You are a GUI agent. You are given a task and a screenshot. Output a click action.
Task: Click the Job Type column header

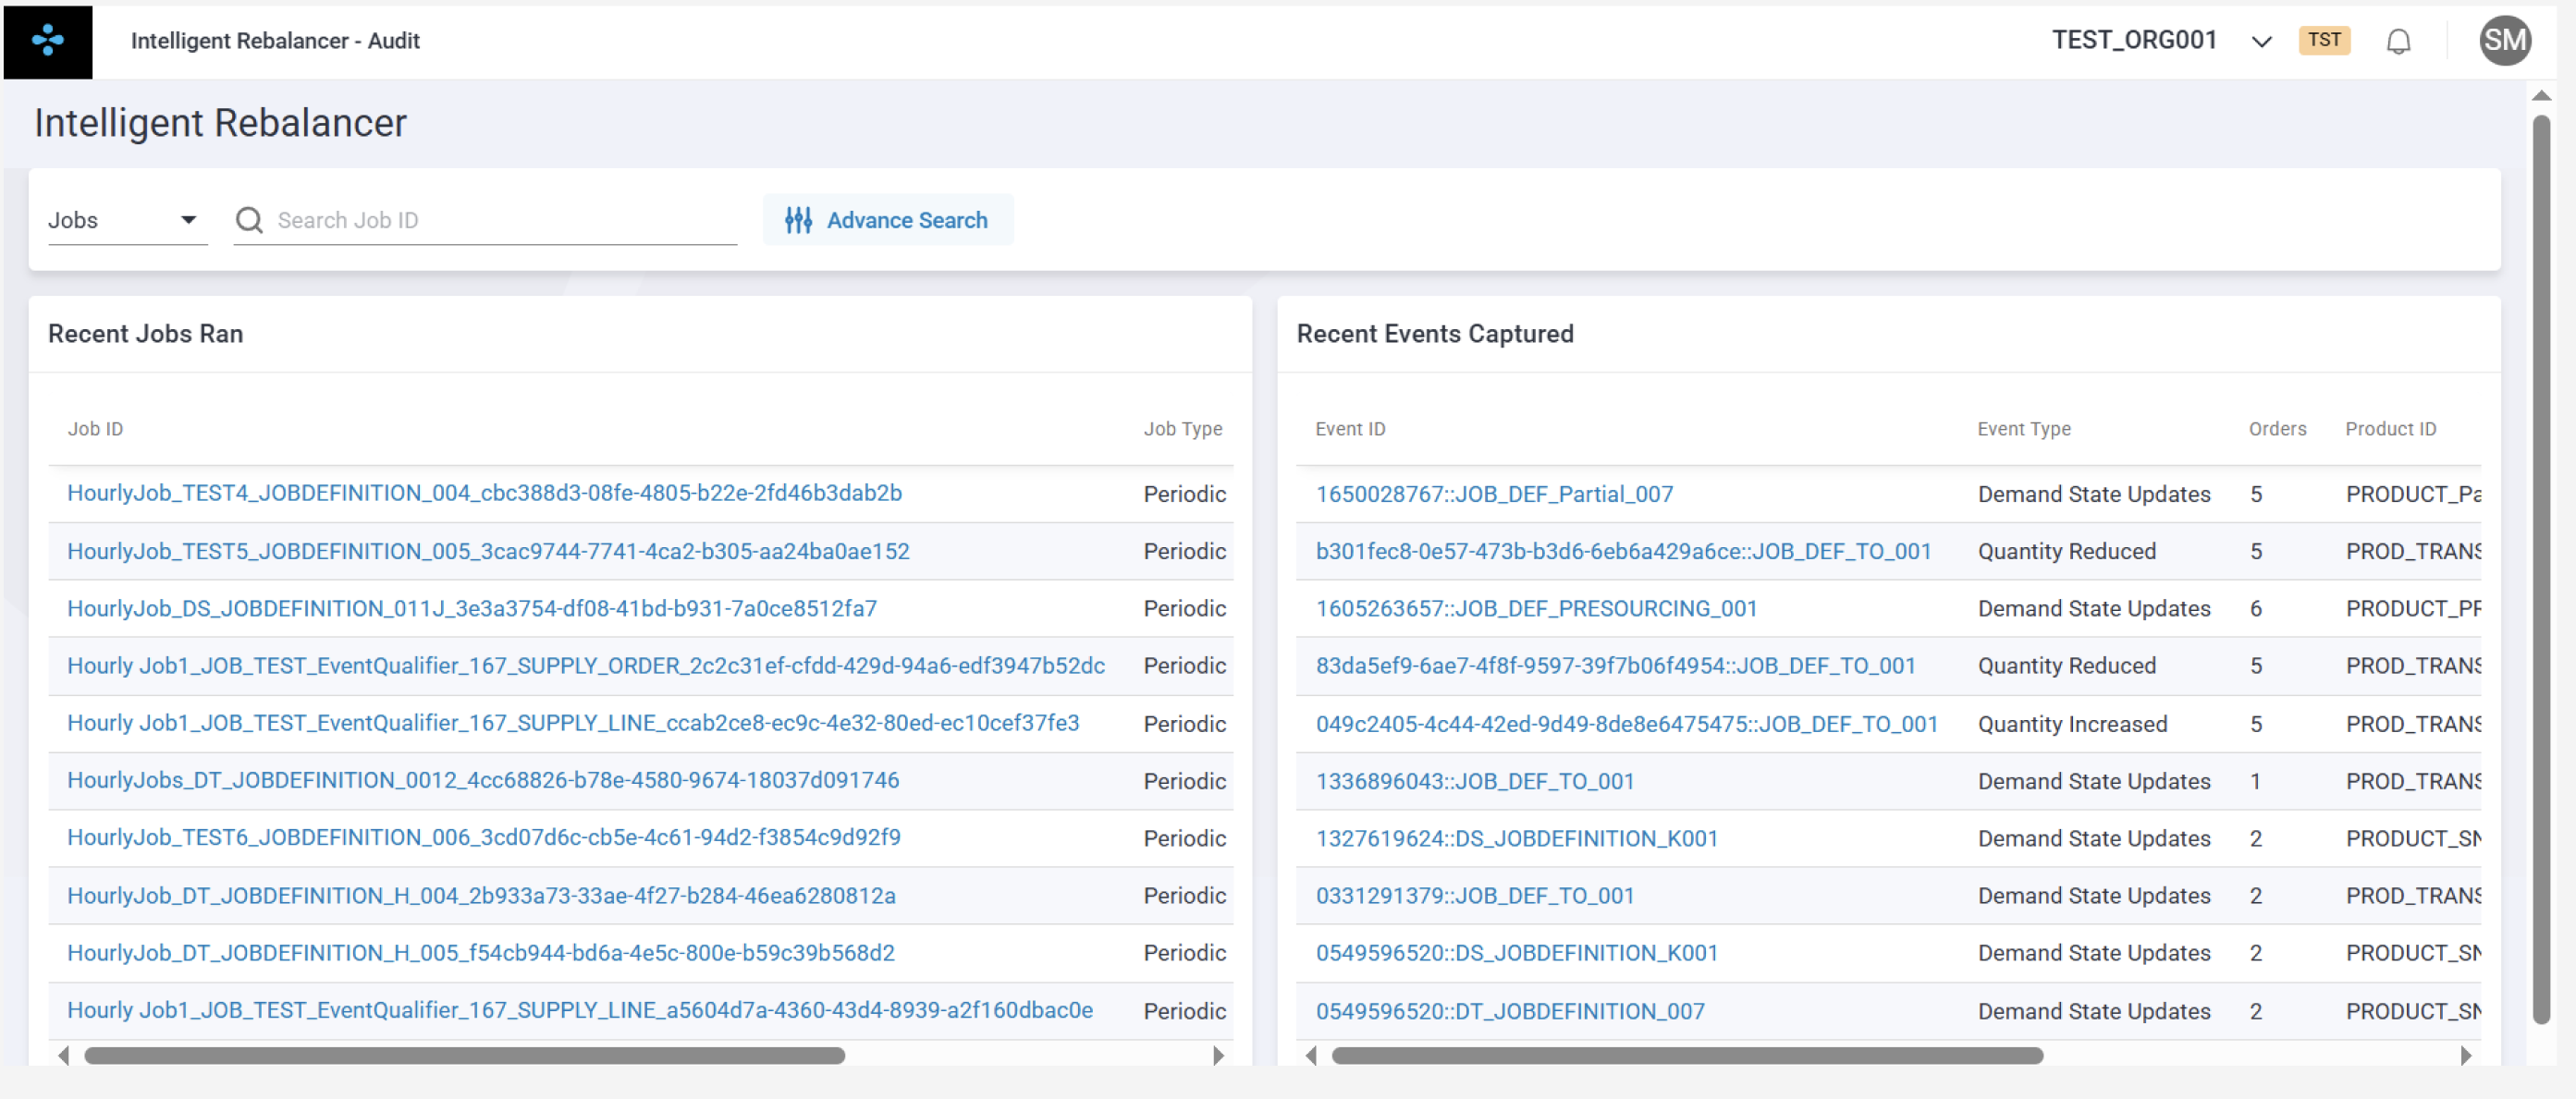[x=1183, y=429]
